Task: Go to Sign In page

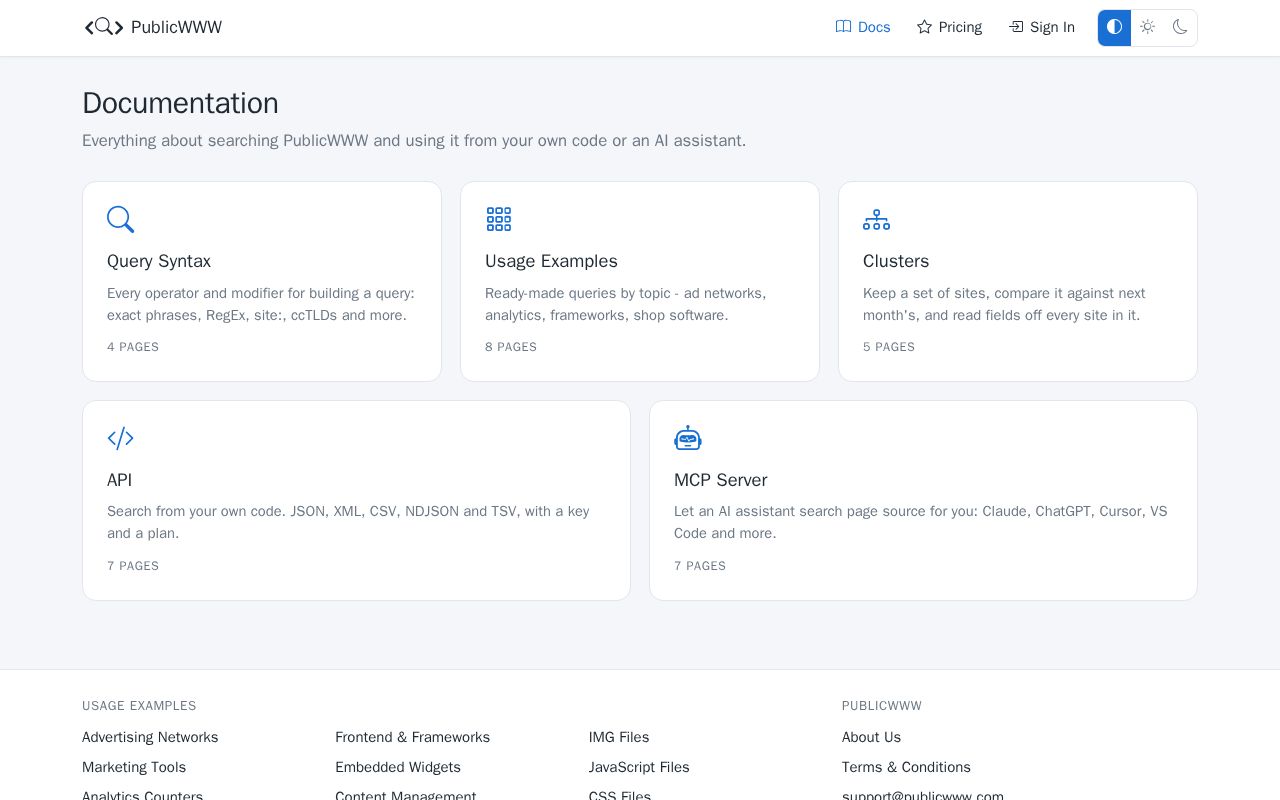Action: [x=1042, y=27]
